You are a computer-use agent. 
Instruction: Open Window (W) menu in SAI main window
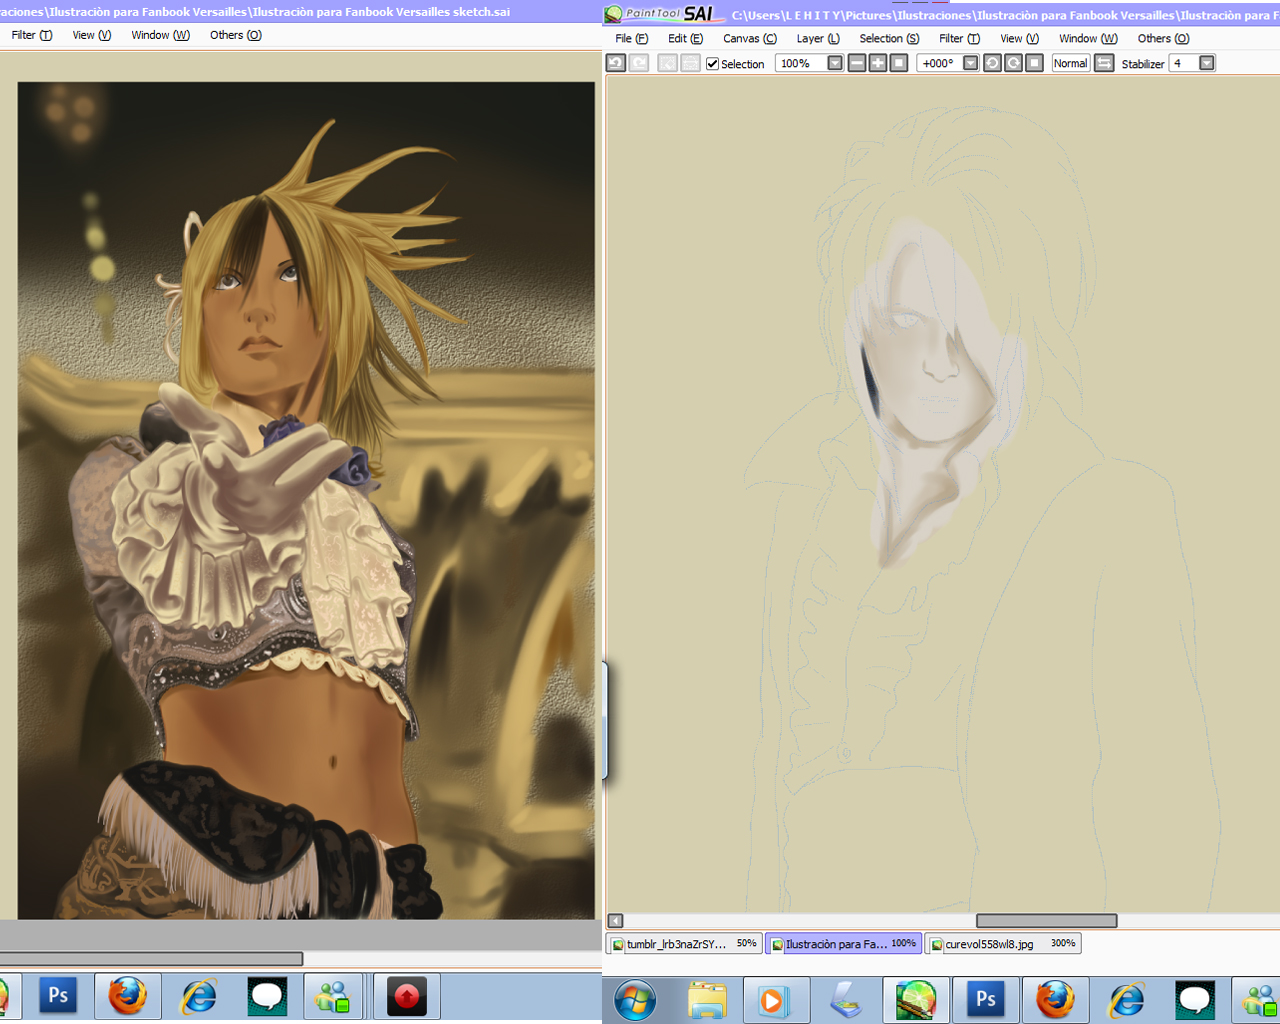[1088, 39]
